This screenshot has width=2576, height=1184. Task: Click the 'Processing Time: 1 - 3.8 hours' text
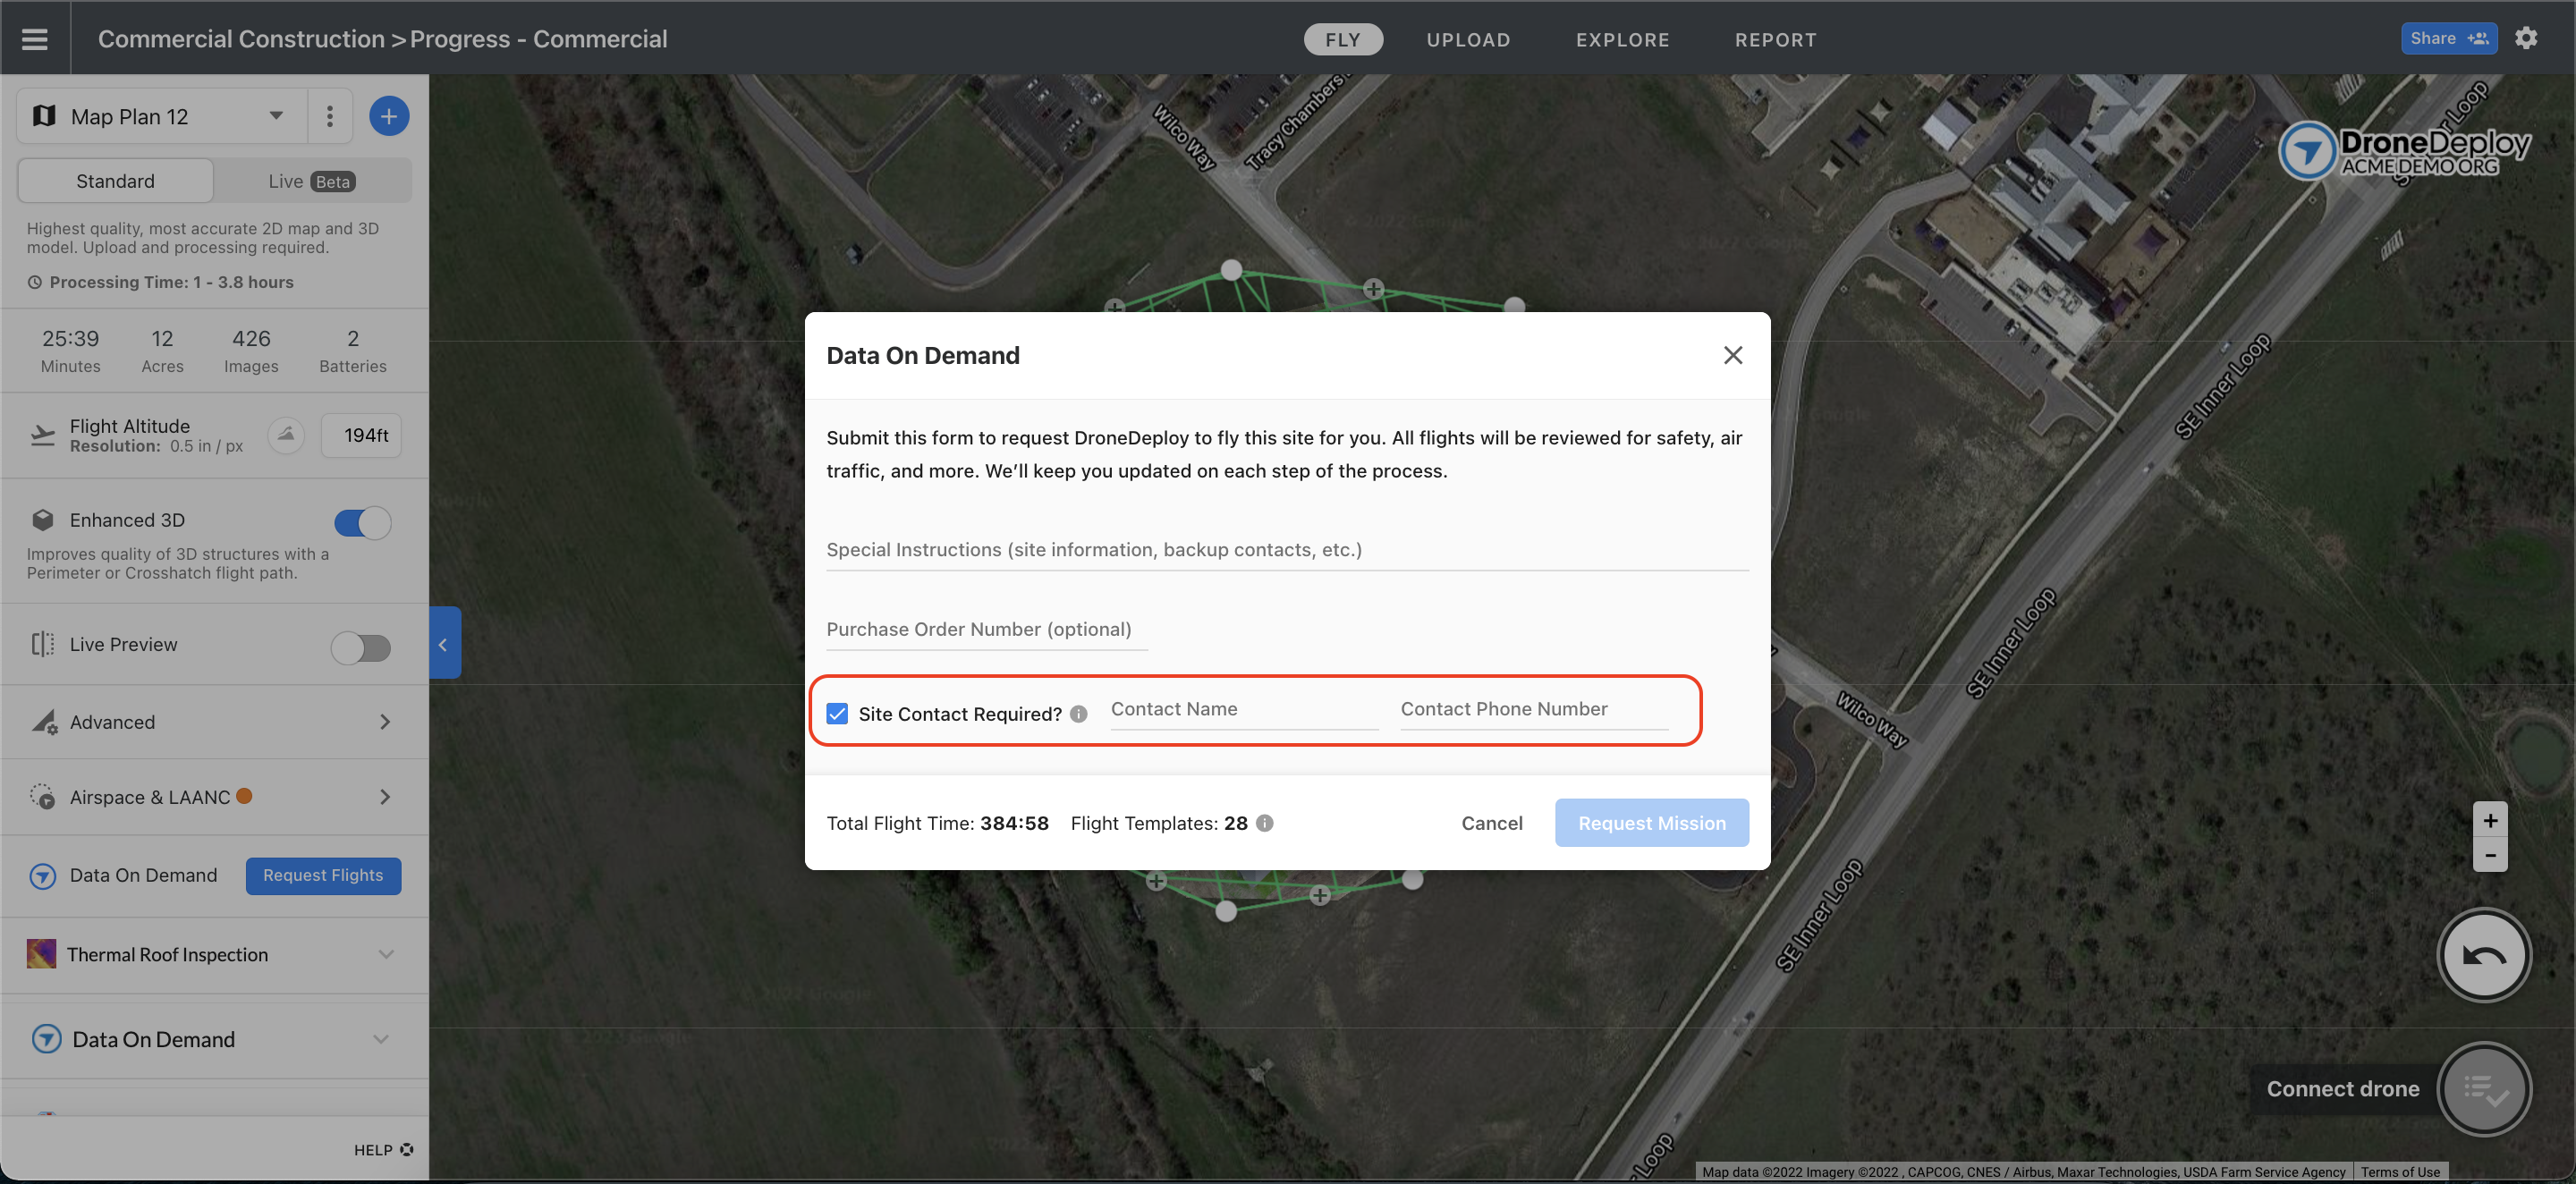pyautogui.click(x=171, y=282)
